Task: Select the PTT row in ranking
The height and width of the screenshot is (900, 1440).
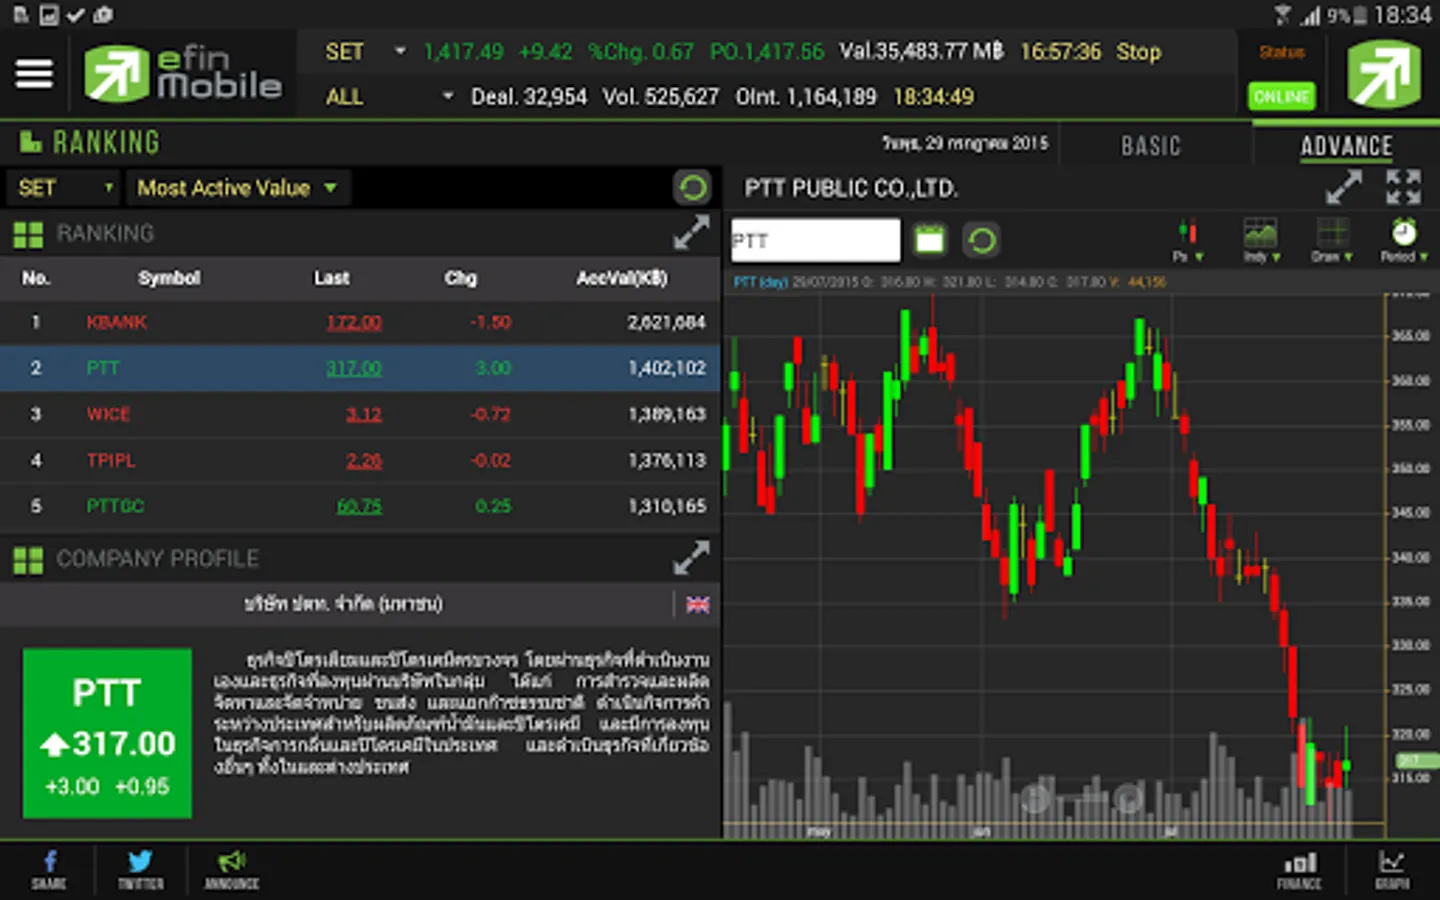Action: pos(360,368)
